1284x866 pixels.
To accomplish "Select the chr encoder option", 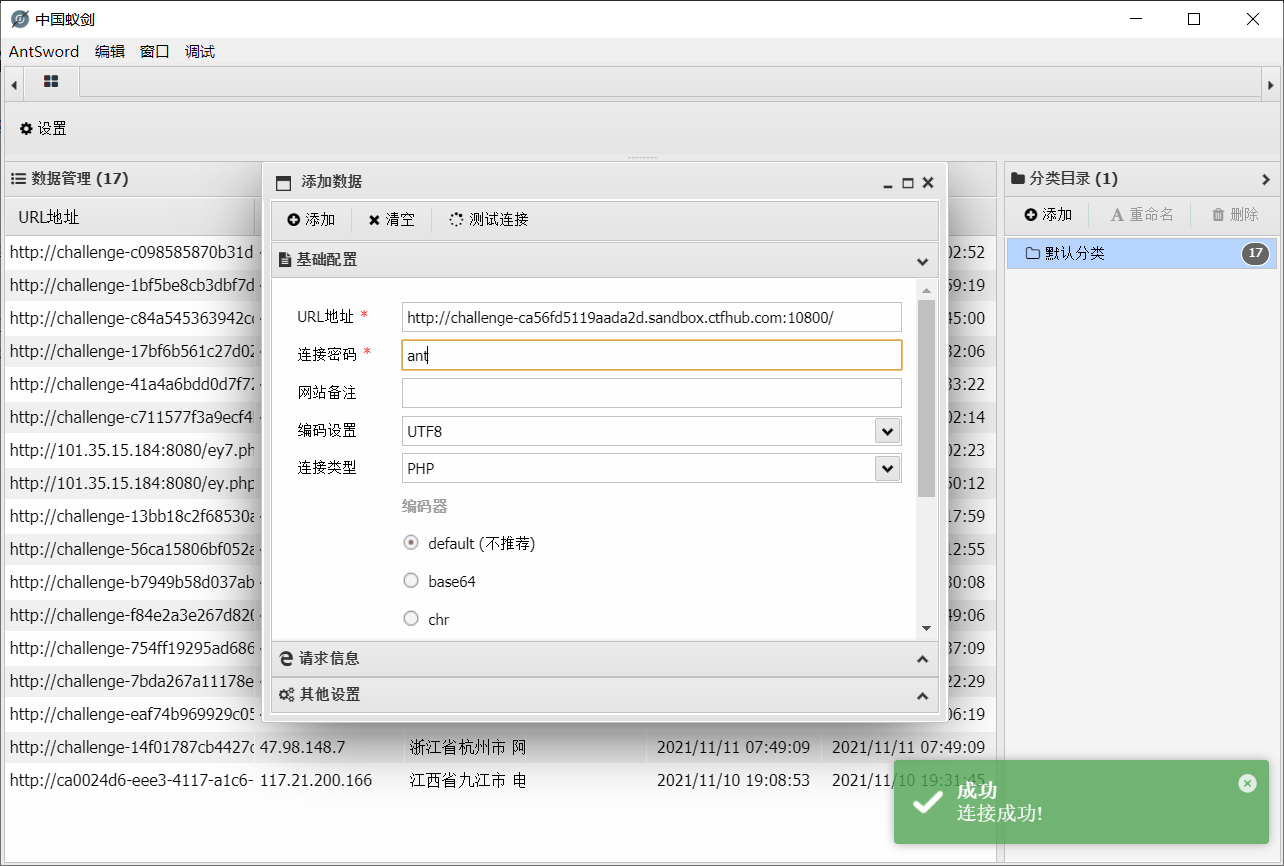I will [x=411, y=618].
